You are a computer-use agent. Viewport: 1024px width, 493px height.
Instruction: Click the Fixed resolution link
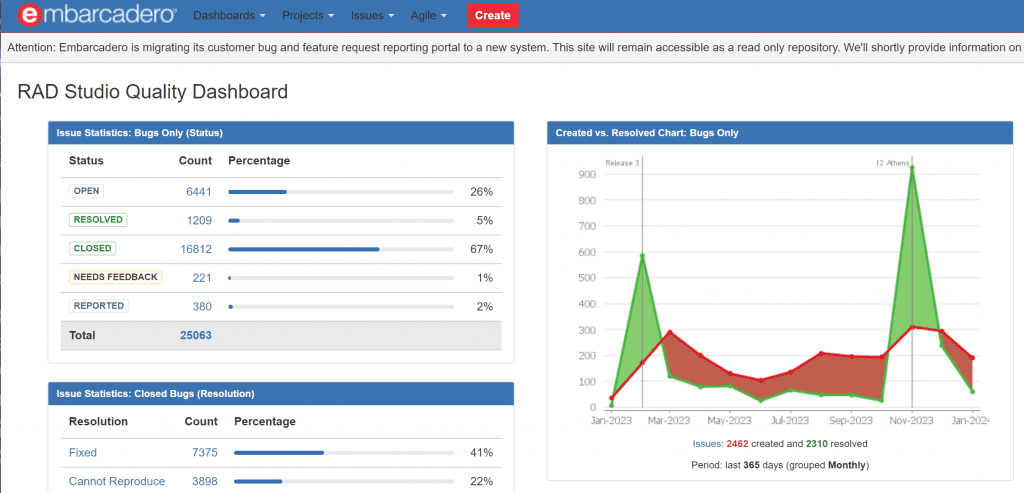pos(83,453)
